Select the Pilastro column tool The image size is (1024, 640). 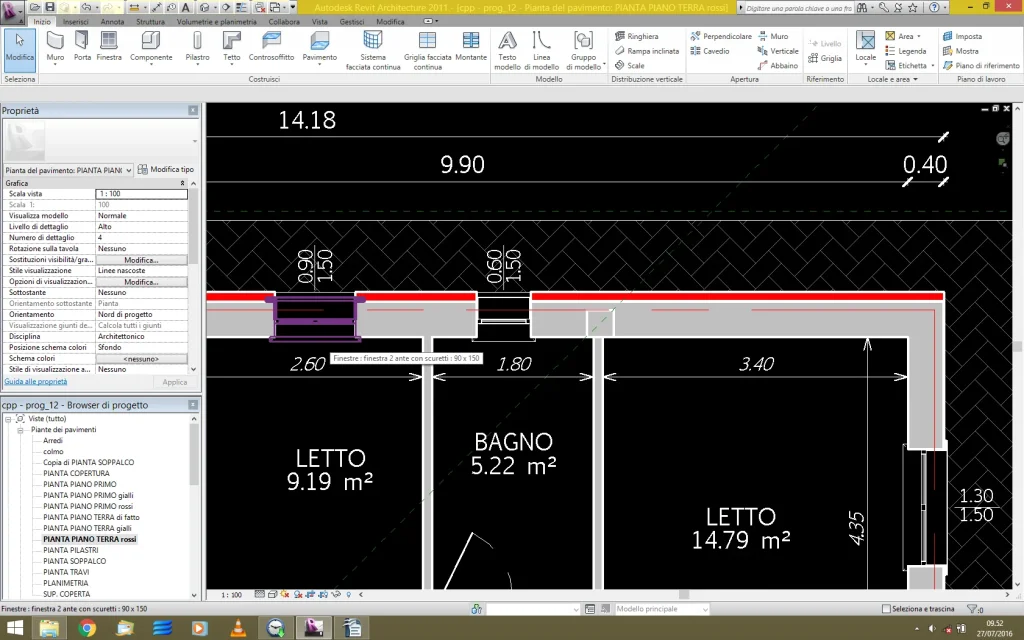[x=197, y=48]
